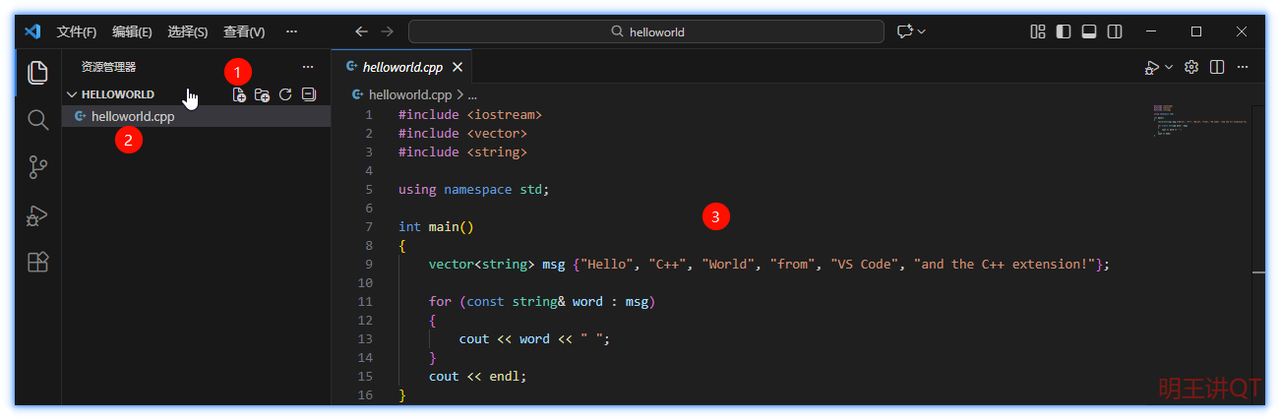Toggle the primary side bar visibility
This screenshot has width=1280, height=420.
pyautogui.click(x=1064, y=32)
